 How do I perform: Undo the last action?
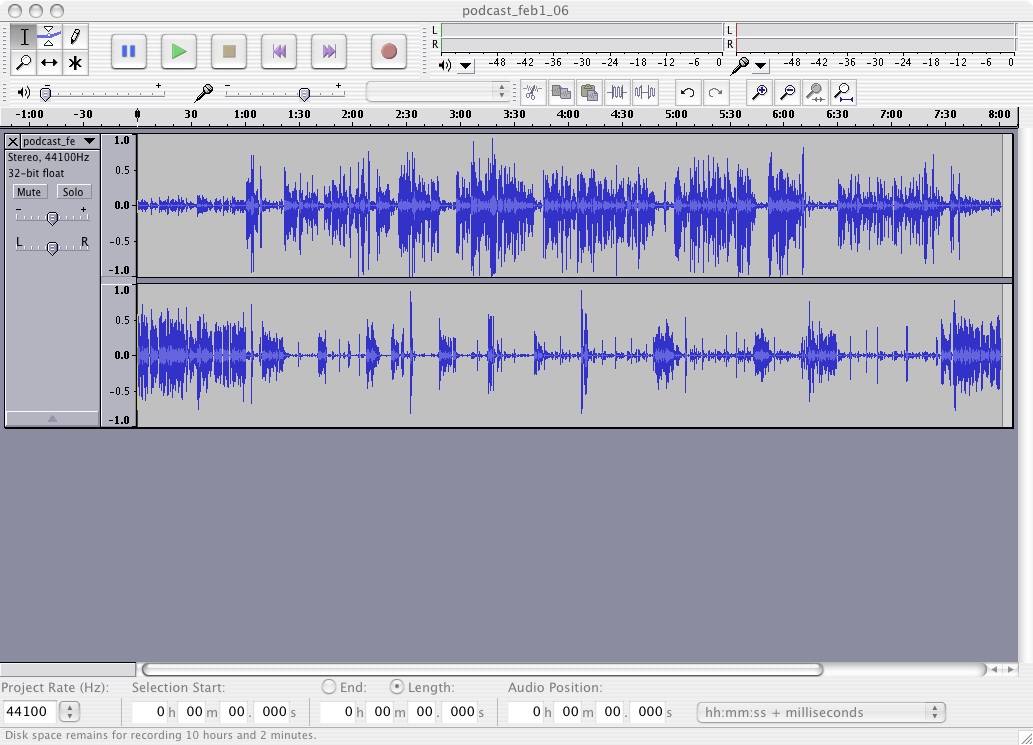pos(687,92)
